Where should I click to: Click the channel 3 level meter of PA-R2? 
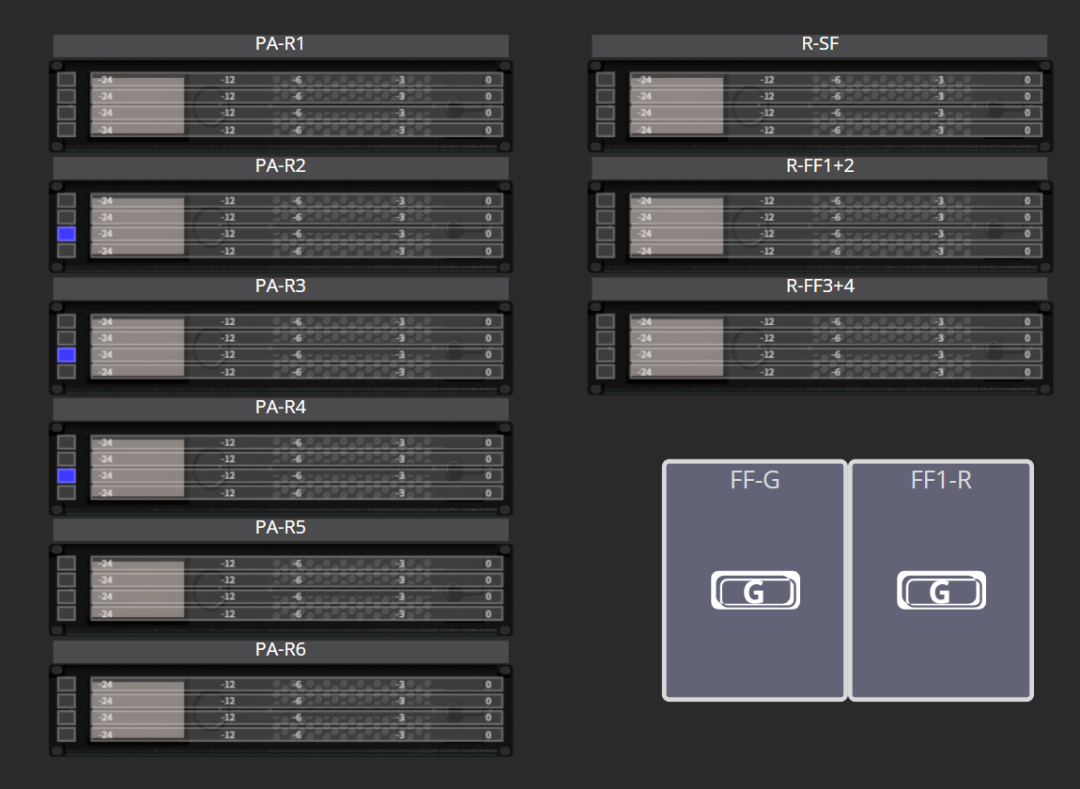pyautogui.click(x=296, y=233)
